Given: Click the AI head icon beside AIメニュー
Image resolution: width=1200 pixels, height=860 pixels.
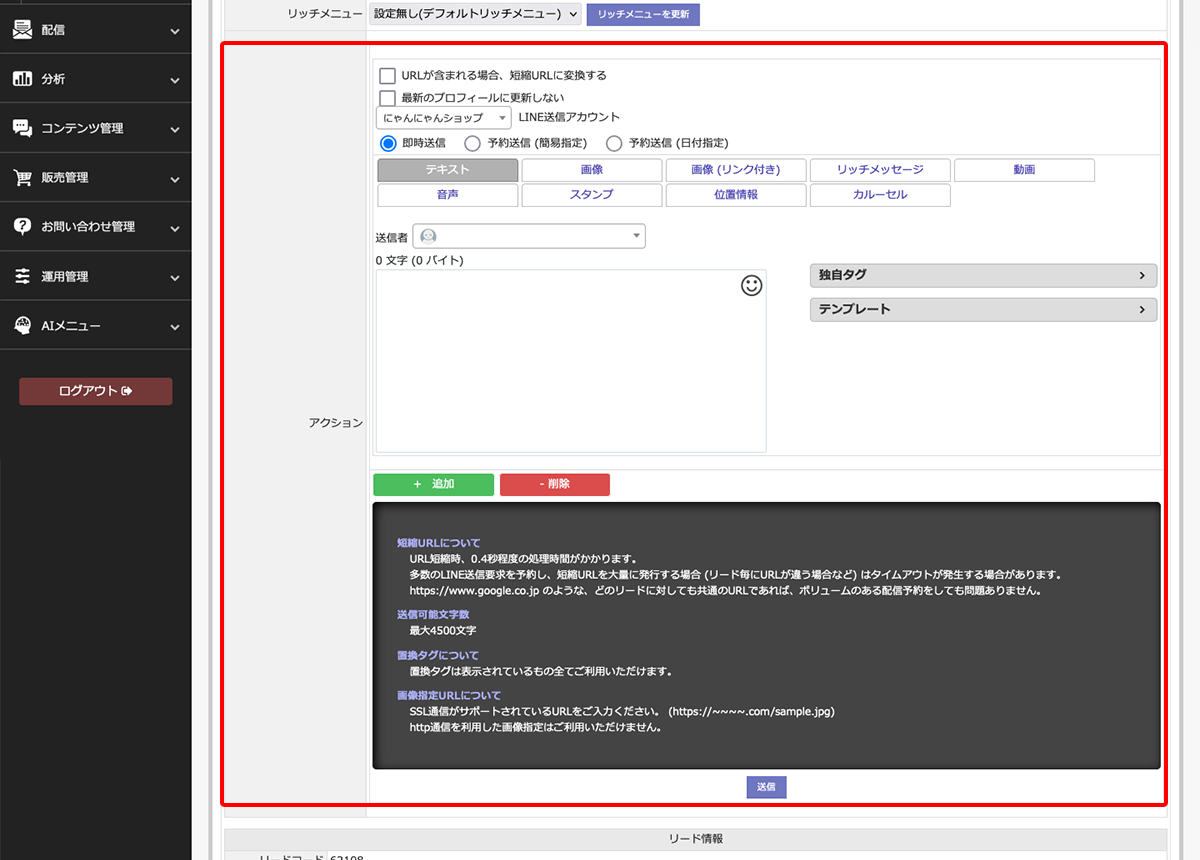Looking at the screenshot, I should [x=22, y=326].
